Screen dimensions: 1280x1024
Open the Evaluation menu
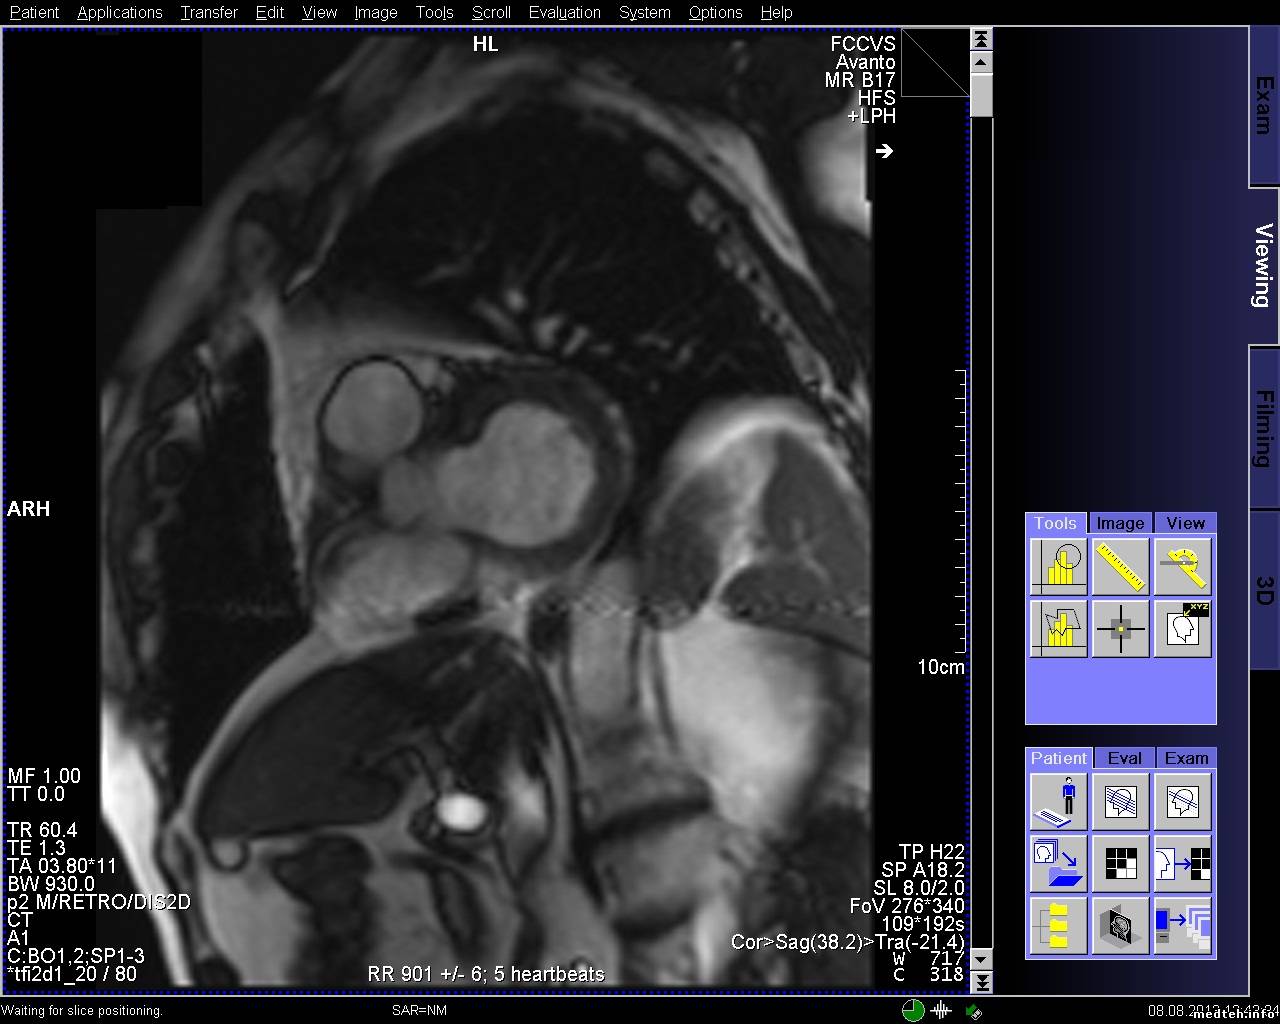pyautogui.click(x=564, y=12)
